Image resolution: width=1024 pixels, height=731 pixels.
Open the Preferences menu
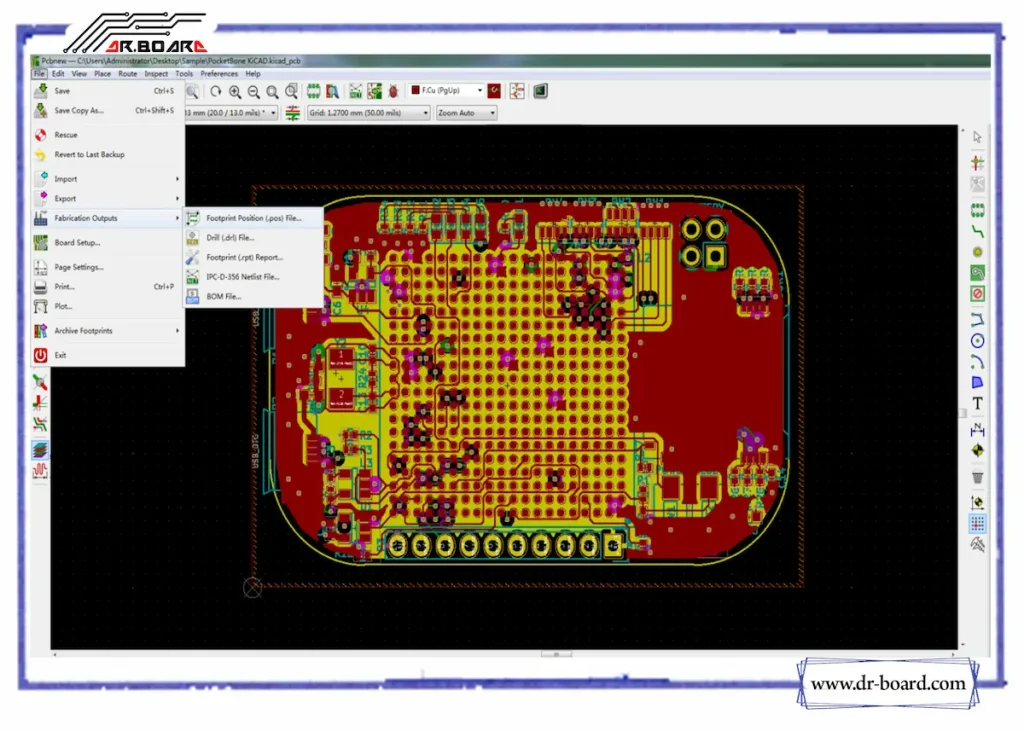(219, 73)
